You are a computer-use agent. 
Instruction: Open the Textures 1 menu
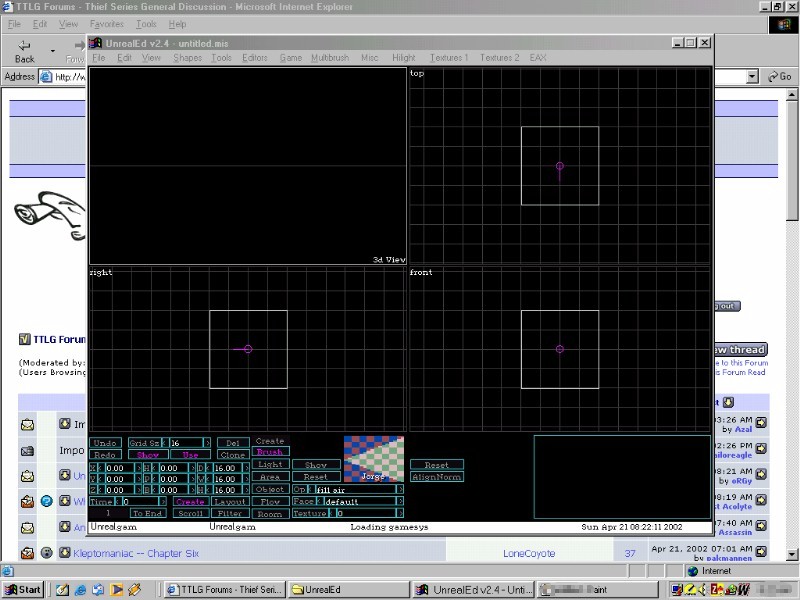(x=448, y=58)
